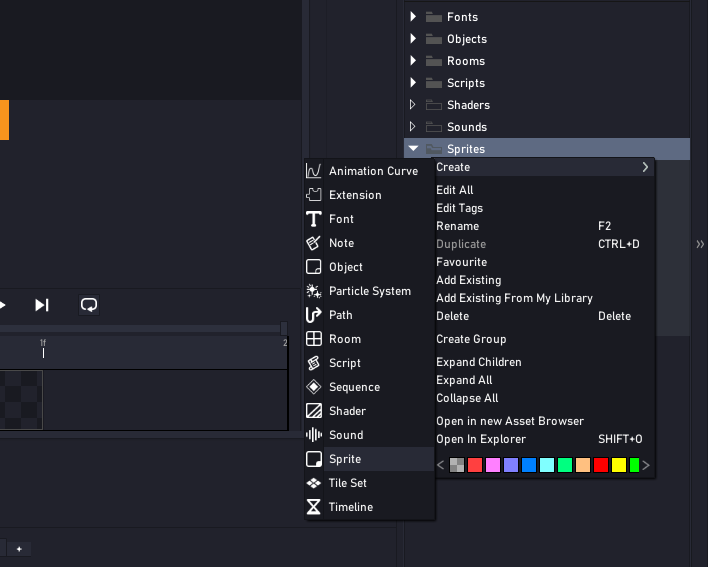Click the play button in the frame controls

(2, 305)
